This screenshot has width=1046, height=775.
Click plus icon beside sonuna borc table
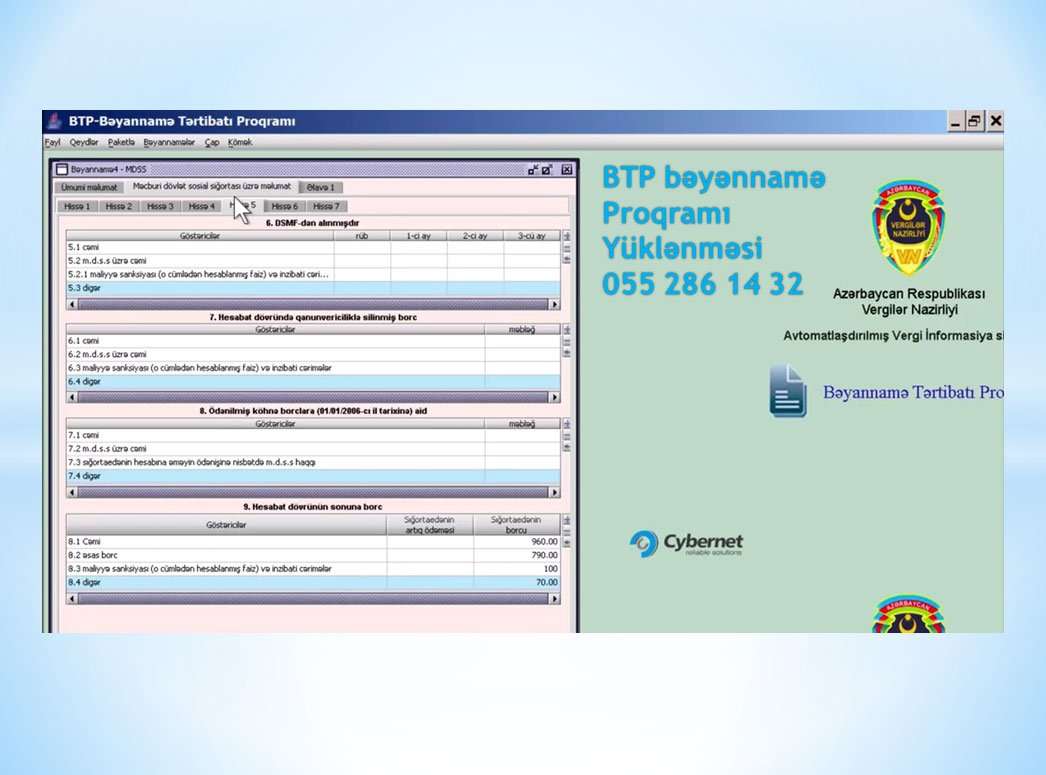click(x=566, y=520)
